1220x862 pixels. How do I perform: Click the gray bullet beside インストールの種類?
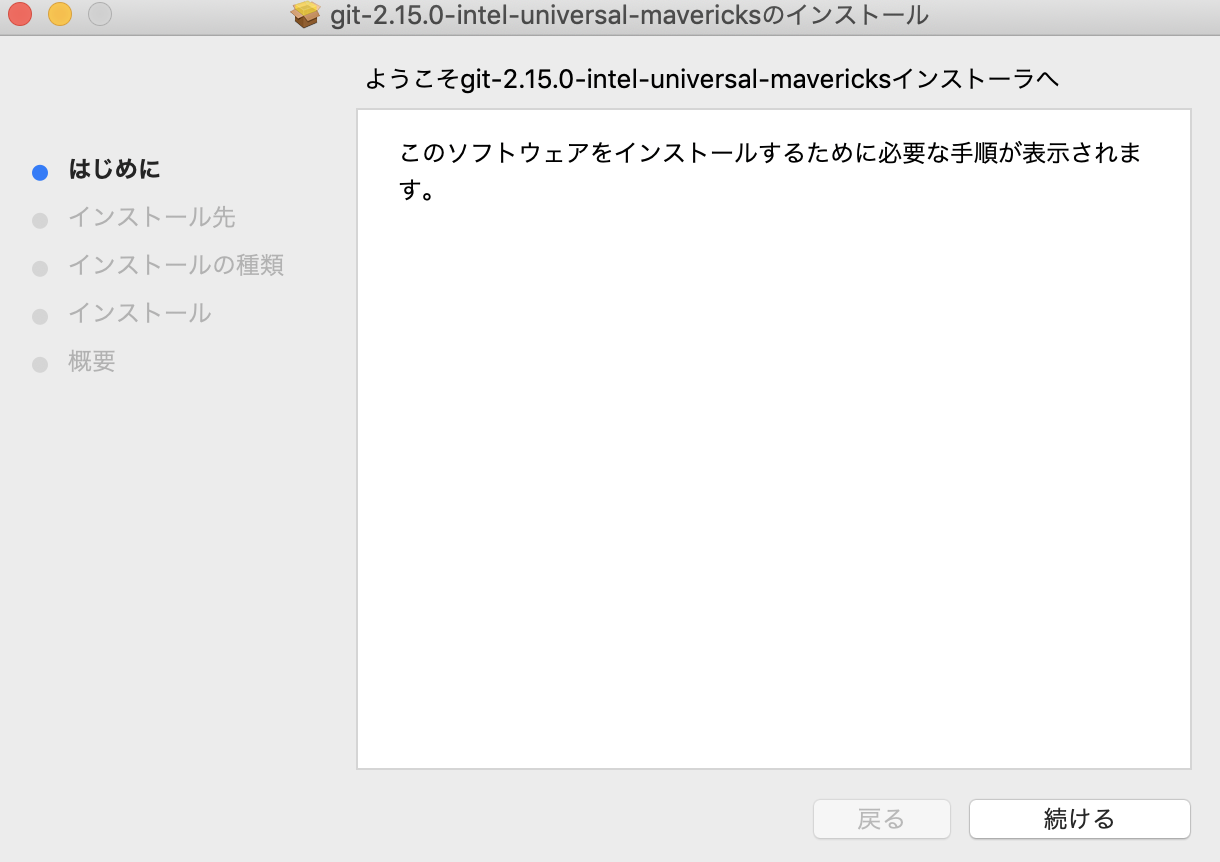point(40,268)
